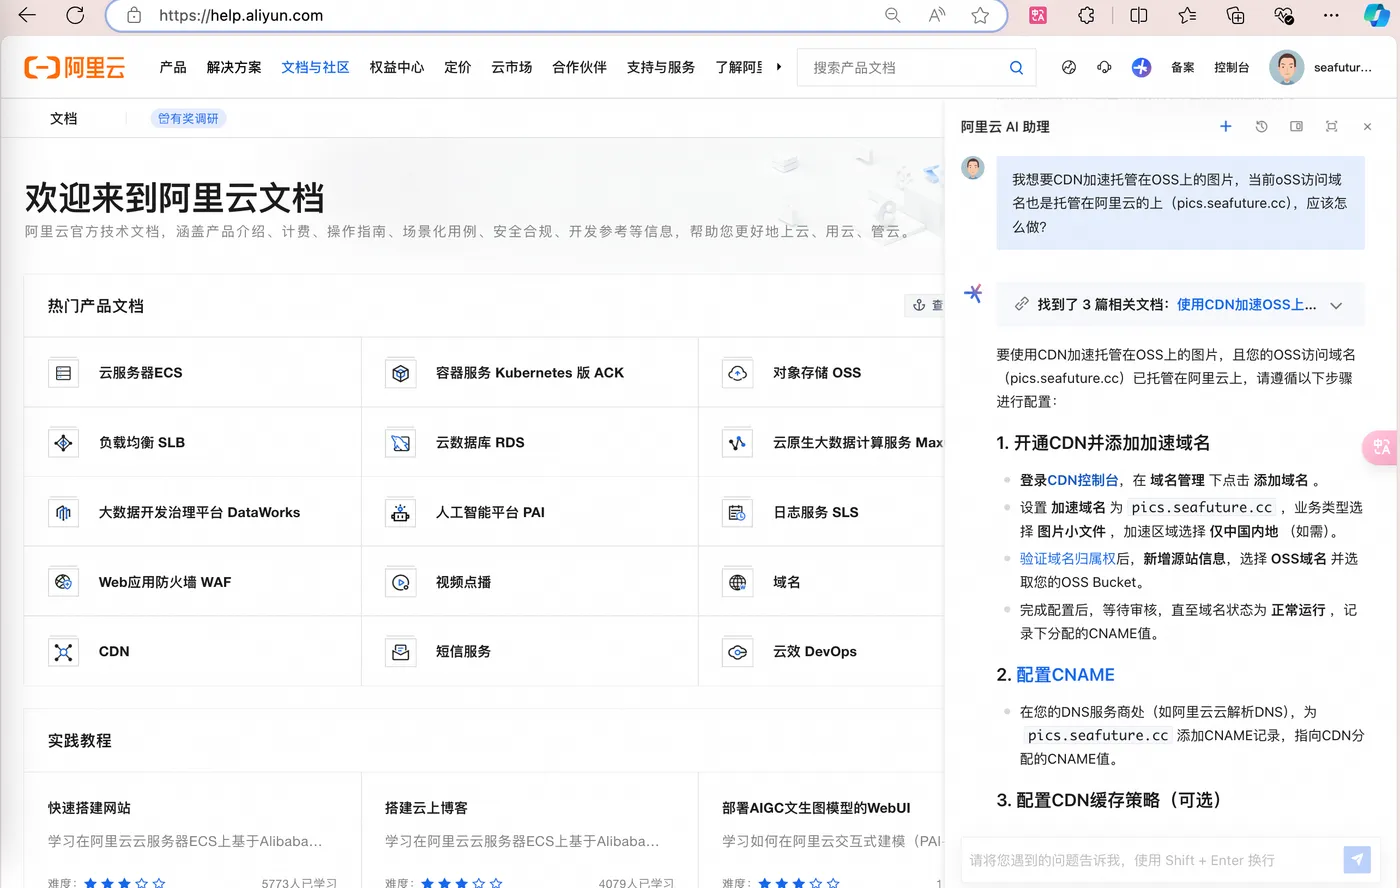Click the floating pink translate widget

point(1381,447)
